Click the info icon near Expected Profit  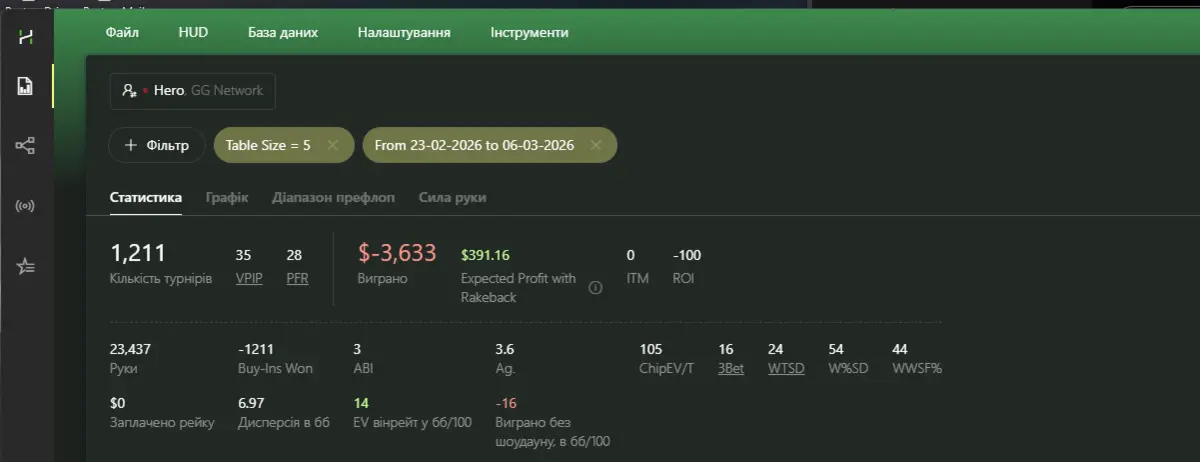coord(595,288)
